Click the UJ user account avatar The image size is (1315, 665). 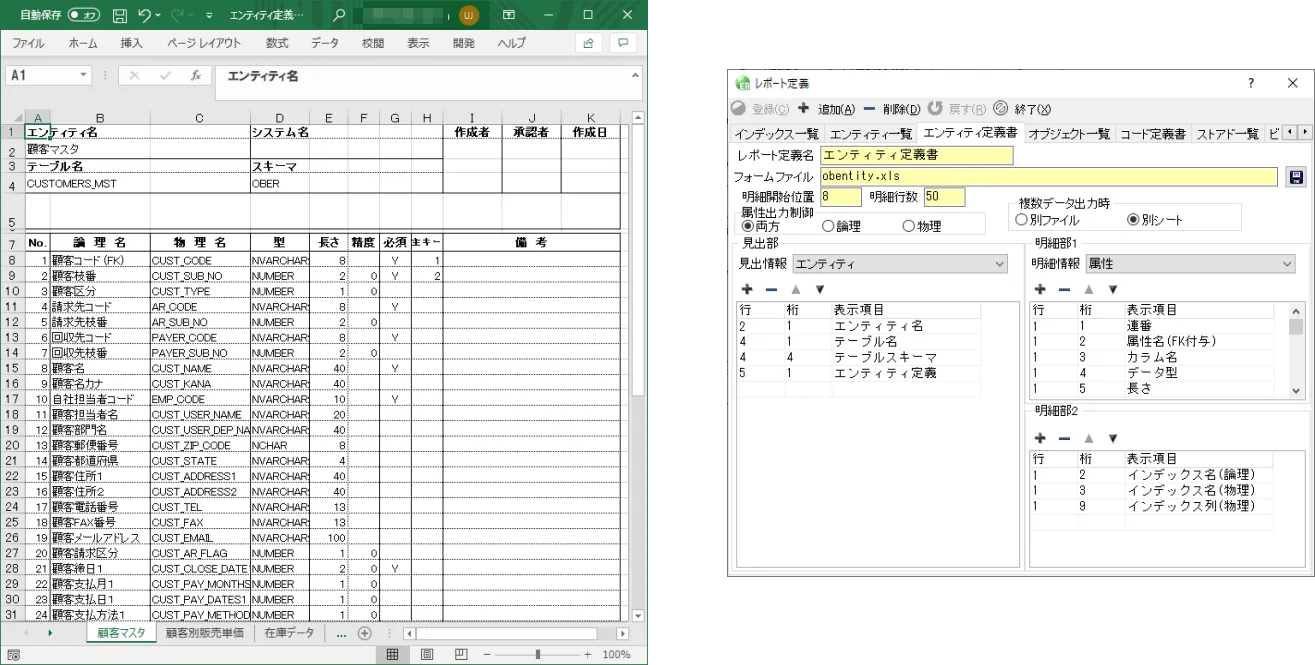pyautogui.click(x=468, y=15)
